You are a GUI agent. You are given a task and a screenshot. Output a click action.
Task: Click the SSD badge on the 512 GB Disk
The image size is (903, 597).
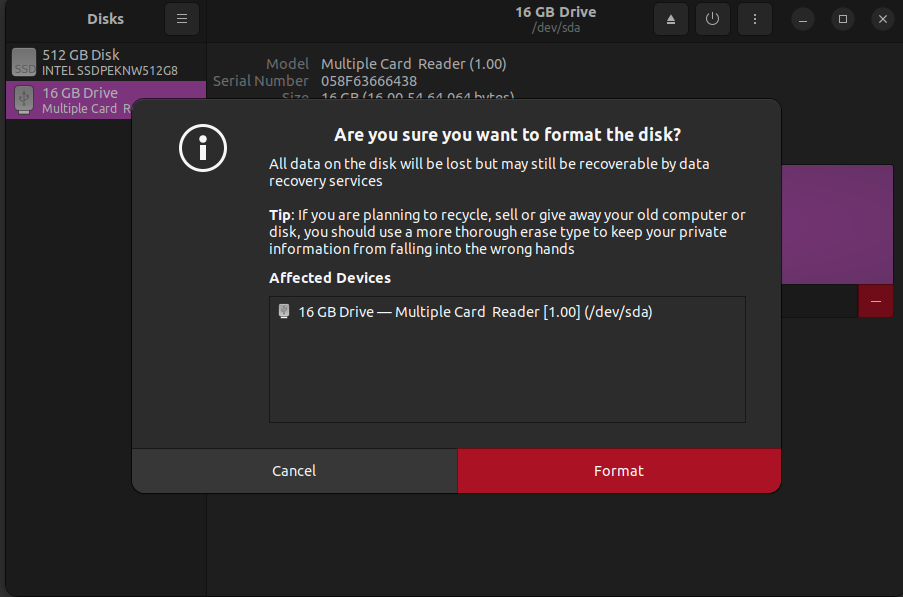pyautogui.click(x=22, y=62)
